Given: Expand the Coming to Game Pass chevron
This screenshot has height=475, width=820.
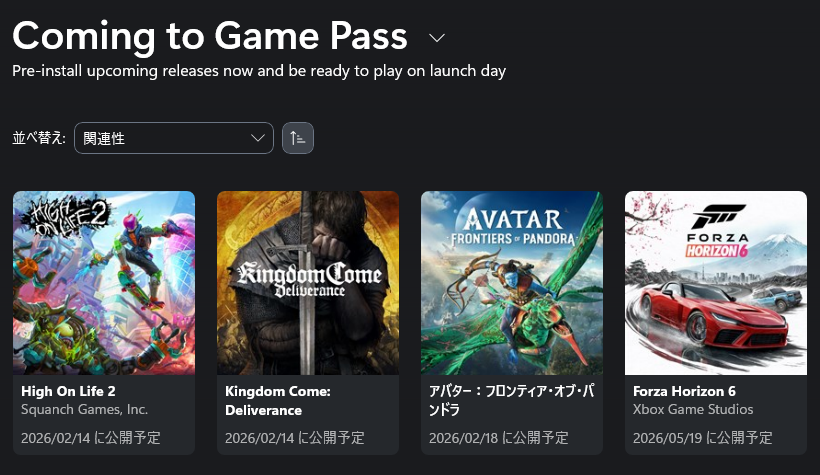Looking at the screenshot, I should 436,38.
